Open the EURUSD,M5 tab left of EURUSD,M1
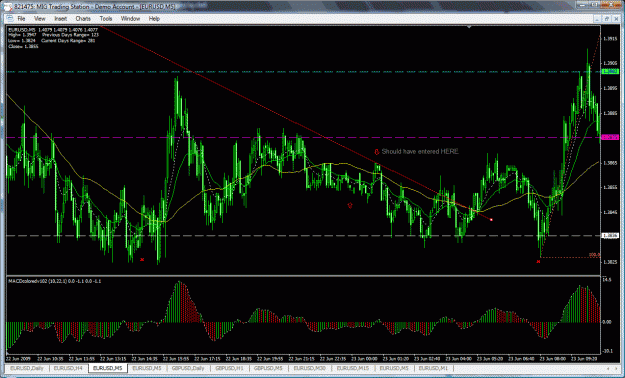 point(395,368)
